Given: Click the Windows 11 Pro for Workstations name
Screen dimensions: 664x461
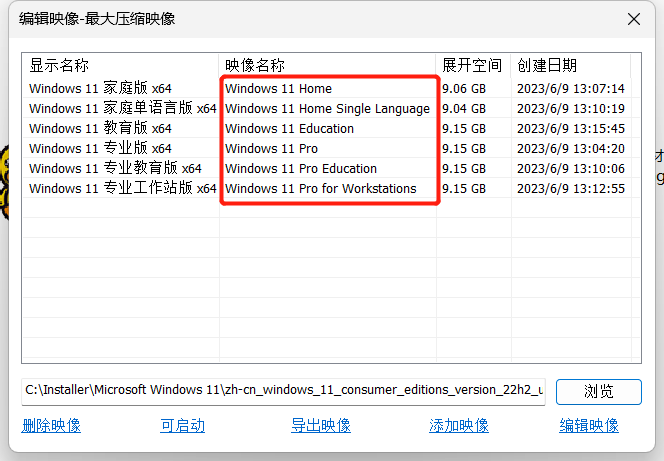Looking at the screenshot, I should click(x=320, y=188).
